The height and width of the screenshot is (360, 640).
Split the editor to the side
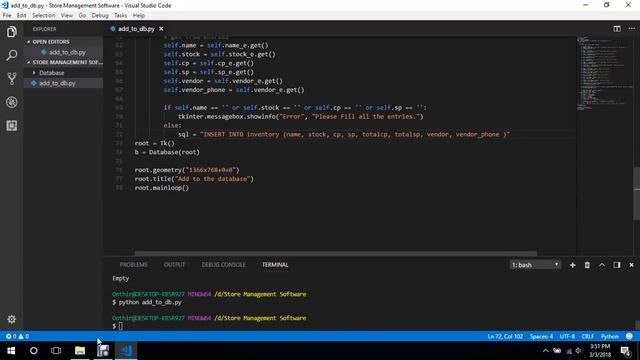(617, 29)
